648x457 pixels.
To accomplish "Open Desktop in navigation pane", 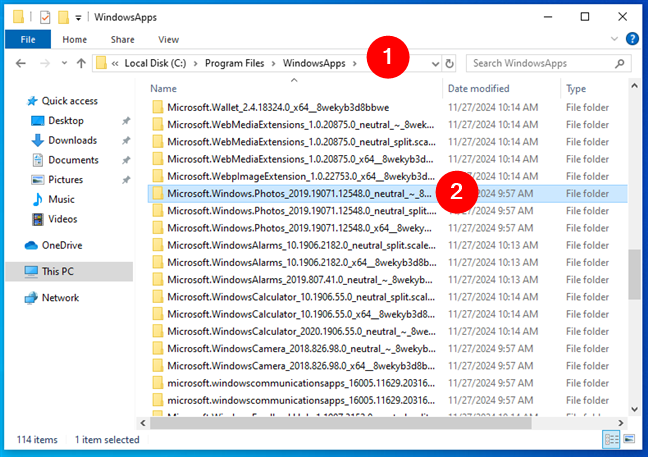I will (x=66, y=121).
